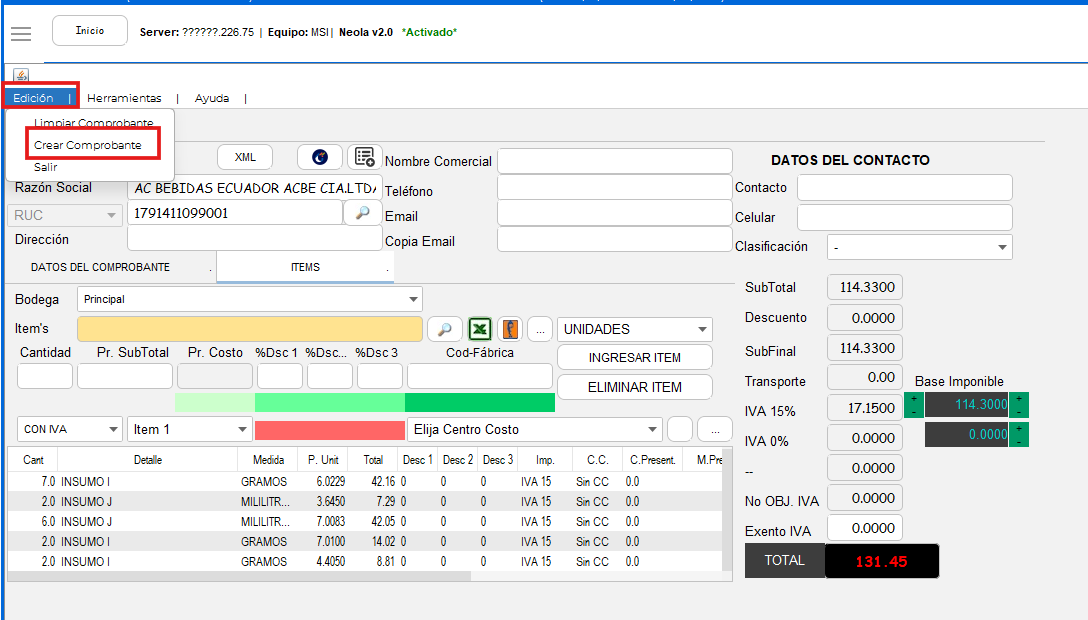This screenshot has width=1088, height=620.
Task: Expand the Elija Centro Costo dropdown
Action: click(x=651, y=430)
